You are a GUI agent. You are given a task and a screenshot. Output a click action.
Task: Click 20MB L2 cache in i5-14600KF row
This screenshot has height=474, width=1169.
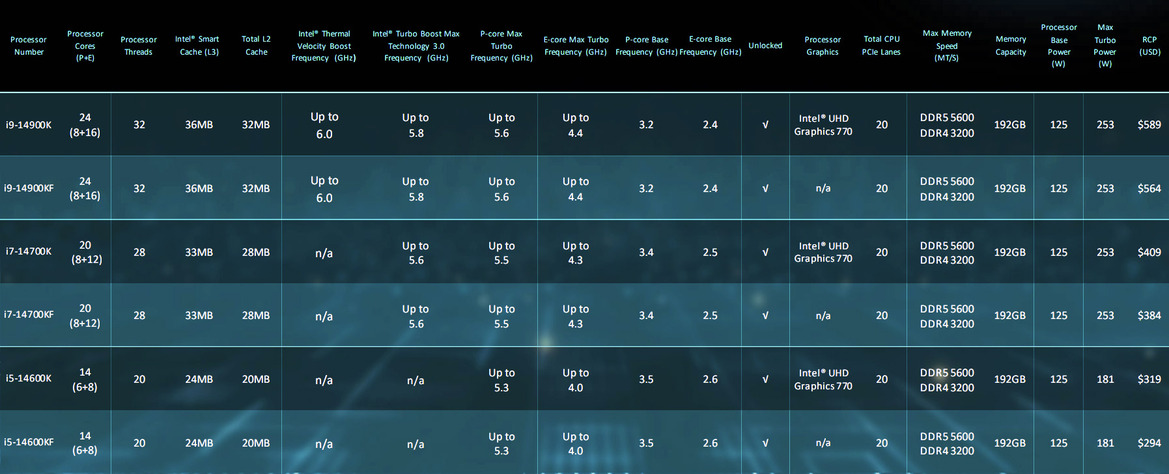tap(256, 443)
